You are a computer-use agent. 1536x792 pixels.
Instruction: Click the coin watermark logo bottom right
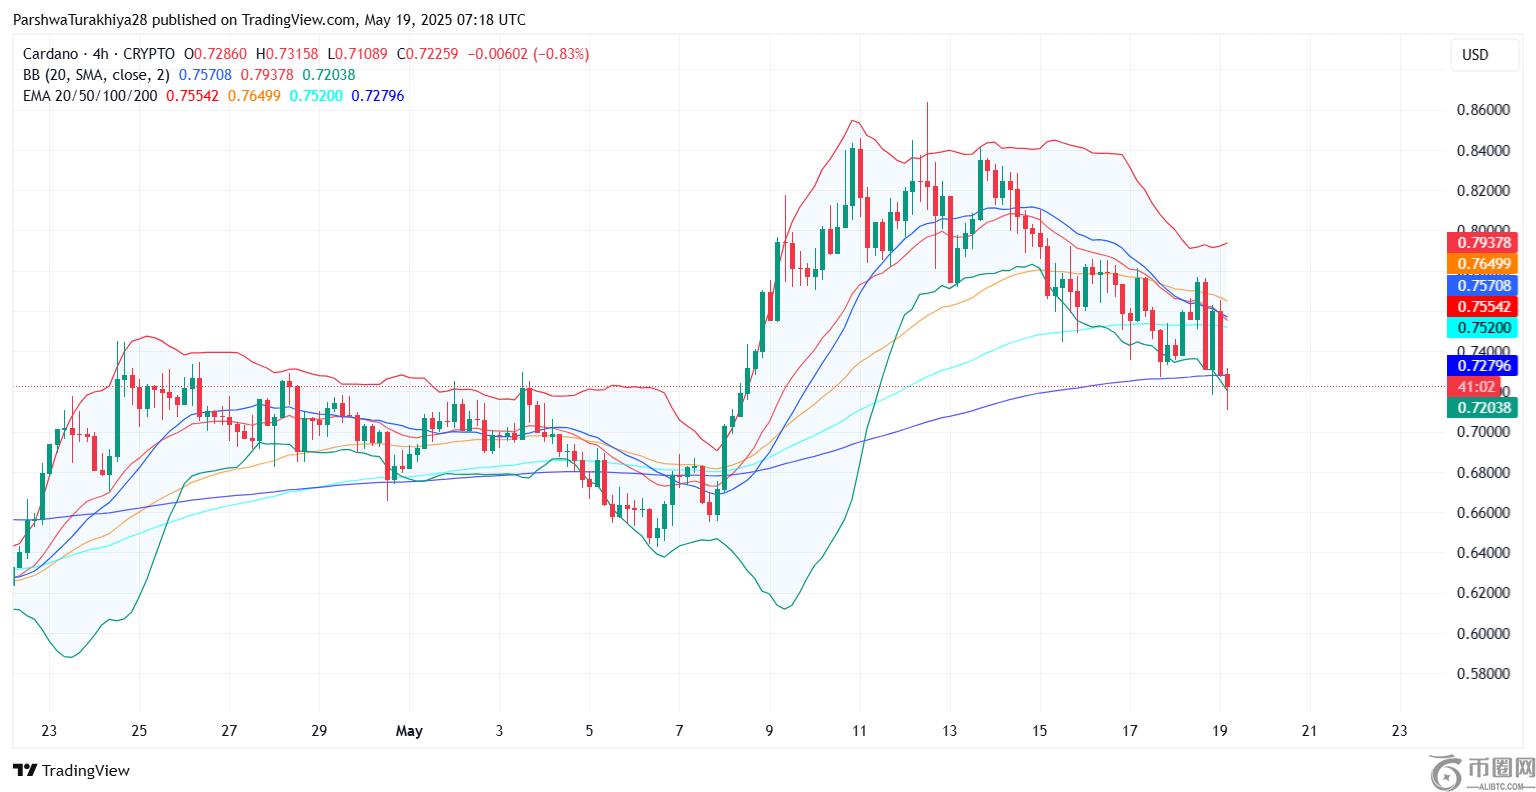coord(1446,771)
